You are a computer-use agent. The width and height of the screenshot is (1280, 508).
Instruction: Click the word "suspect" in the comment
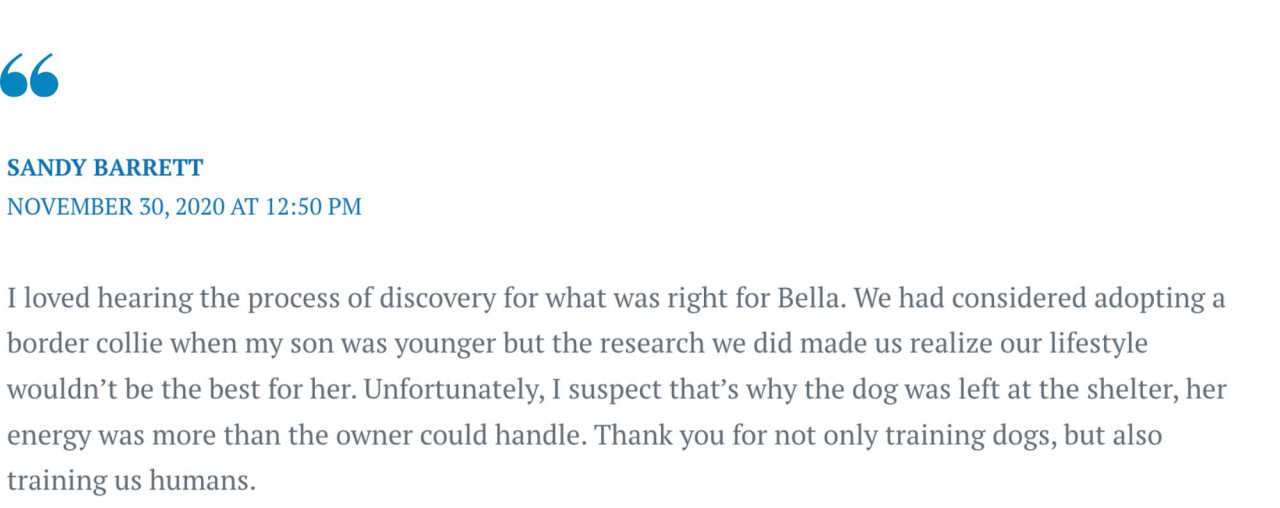[610, 390]
